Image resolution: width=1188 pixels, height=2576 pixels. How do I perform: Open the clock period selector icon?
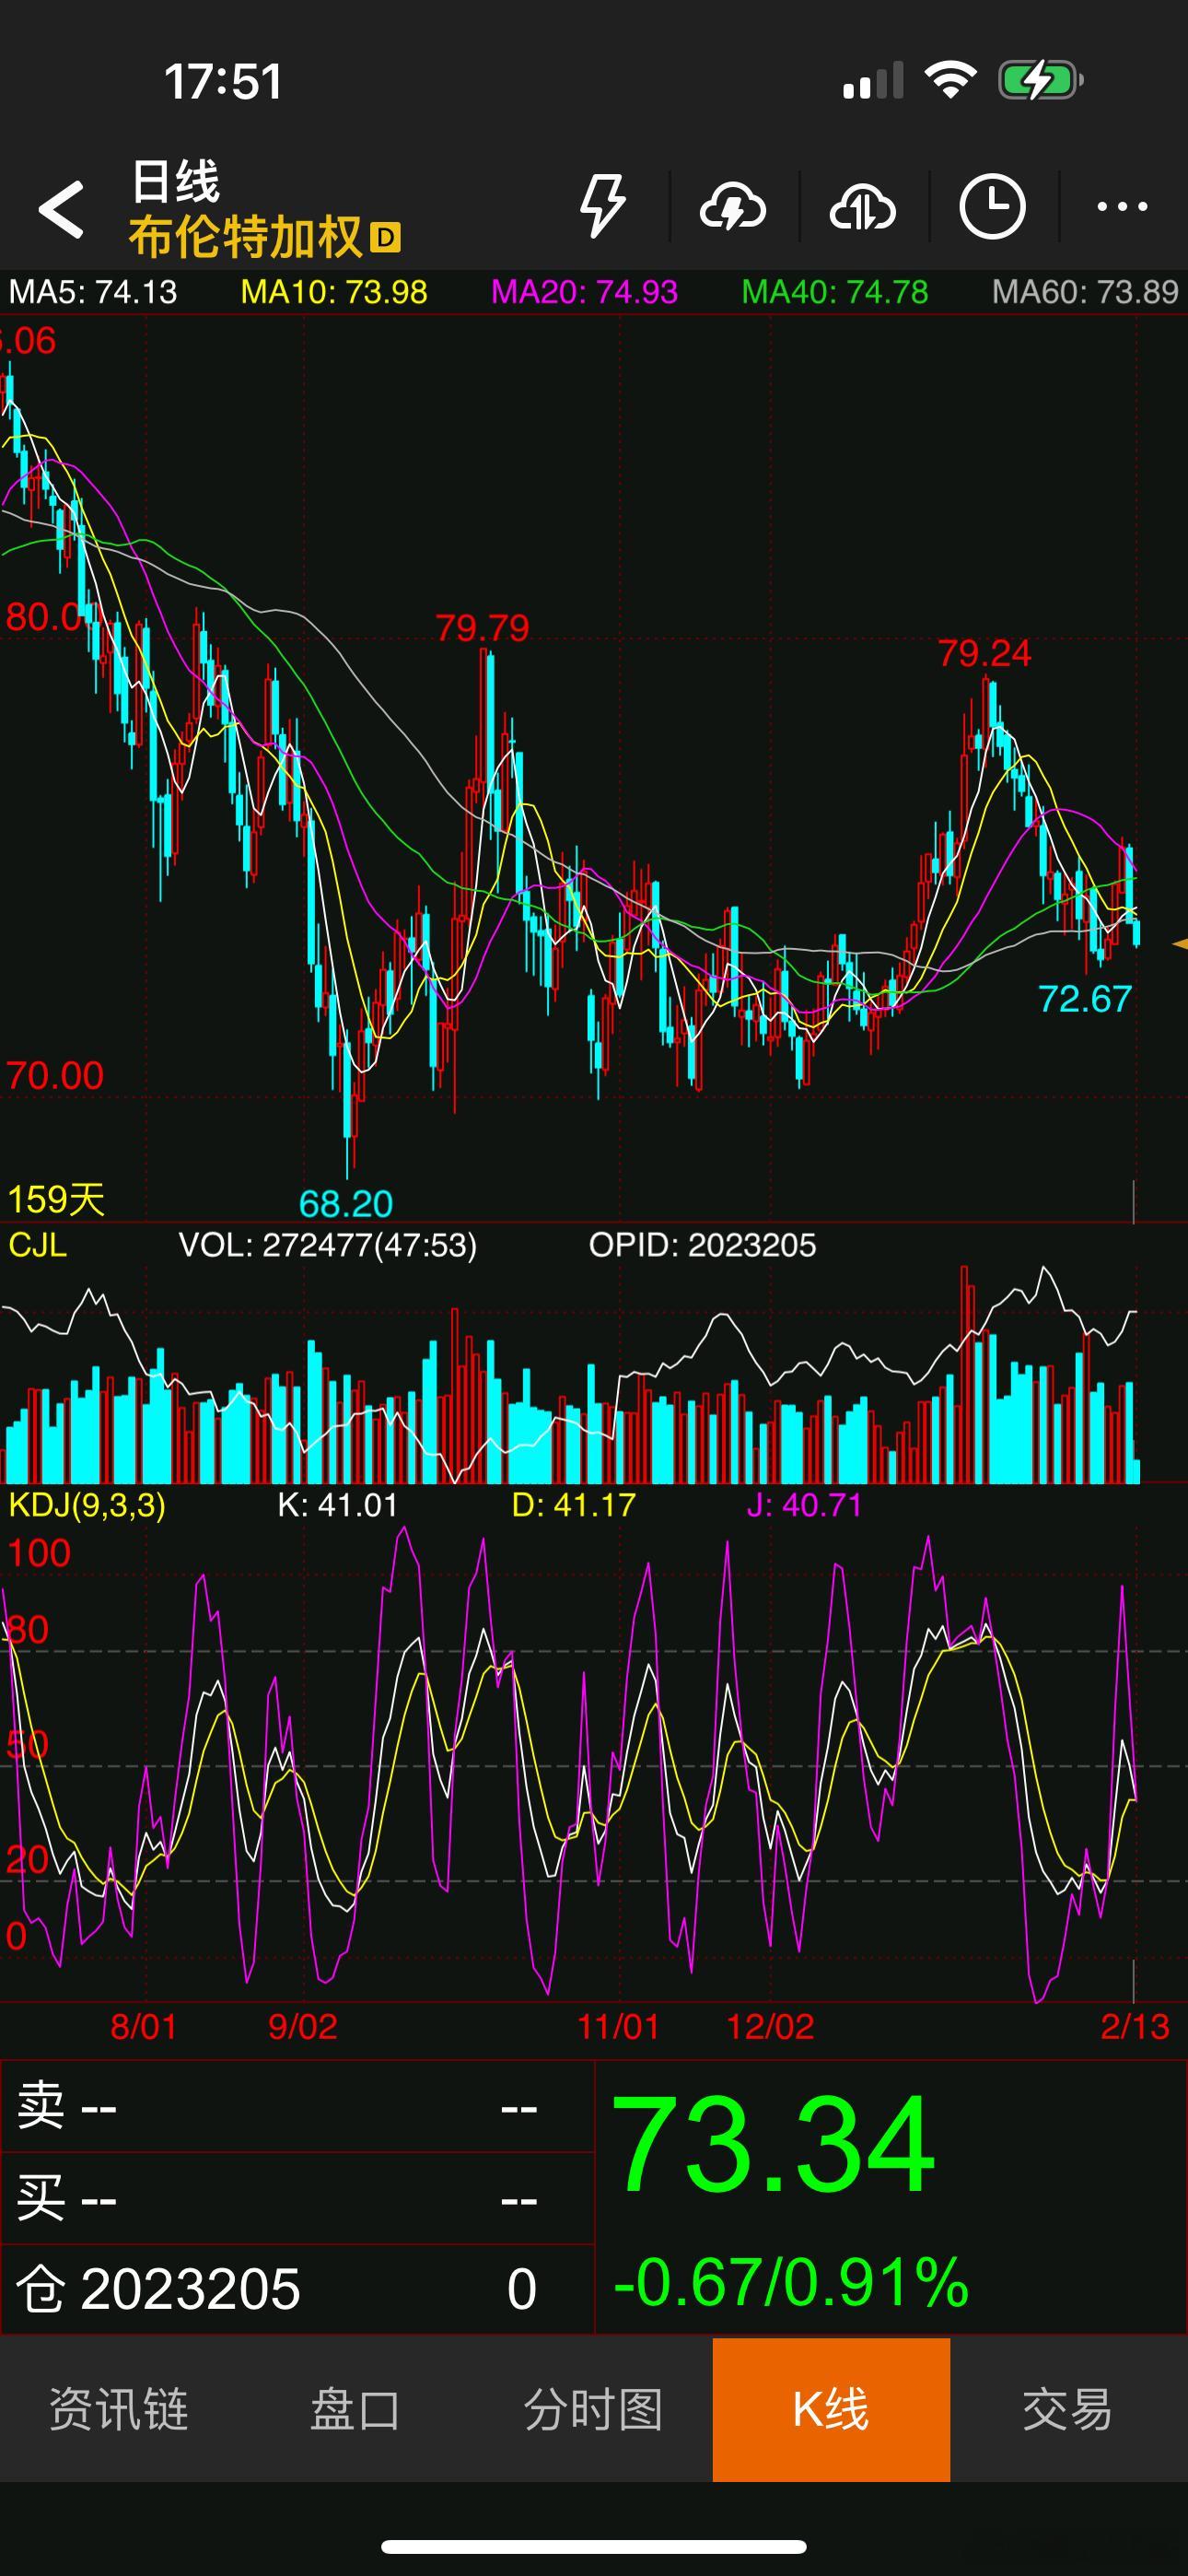tap(992, 207)
